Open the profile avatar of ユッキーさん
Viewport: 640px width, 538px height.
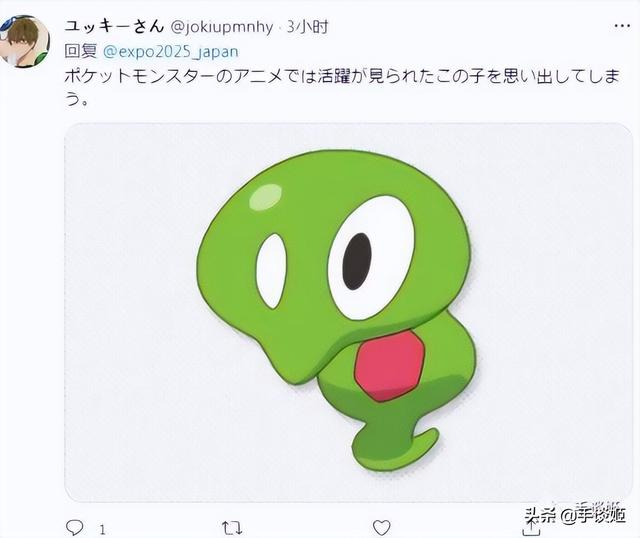pyautogui.click(x=24, y=41)
